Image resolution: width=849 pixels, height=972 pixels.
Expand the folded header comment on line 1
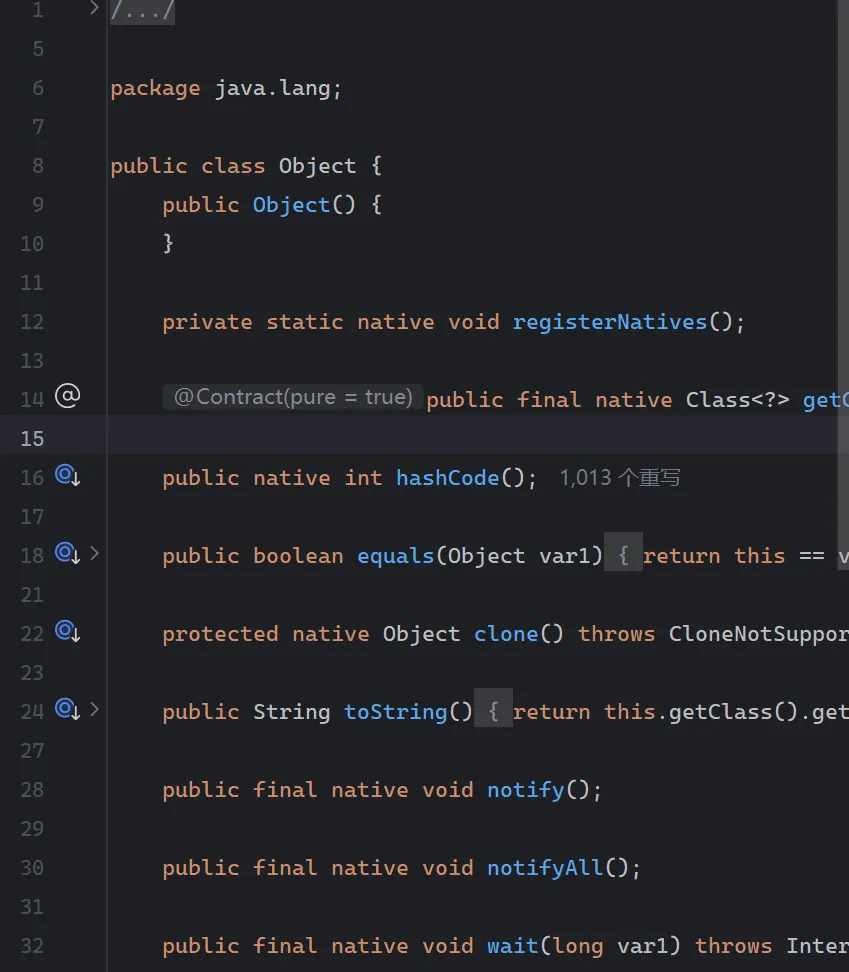pyautogui.click(x=94, y=9)
